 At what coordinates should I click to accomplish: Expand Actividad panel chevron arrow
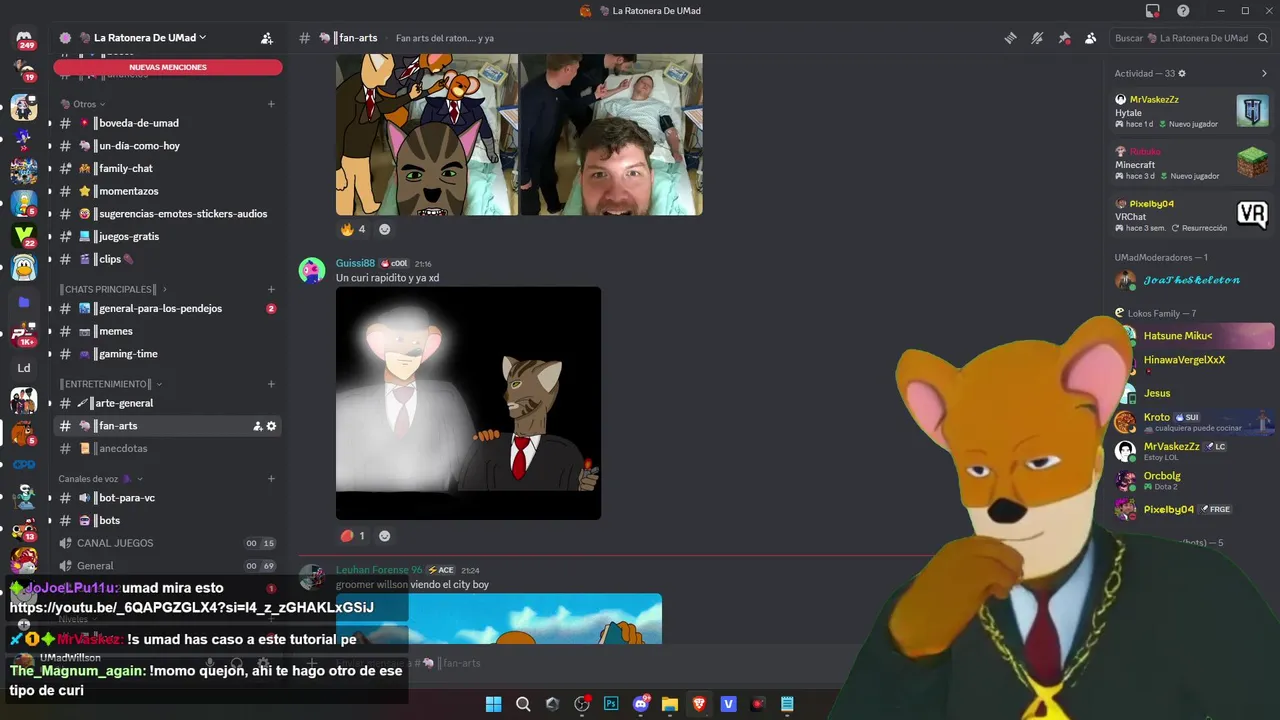[x=1264, y=74]
